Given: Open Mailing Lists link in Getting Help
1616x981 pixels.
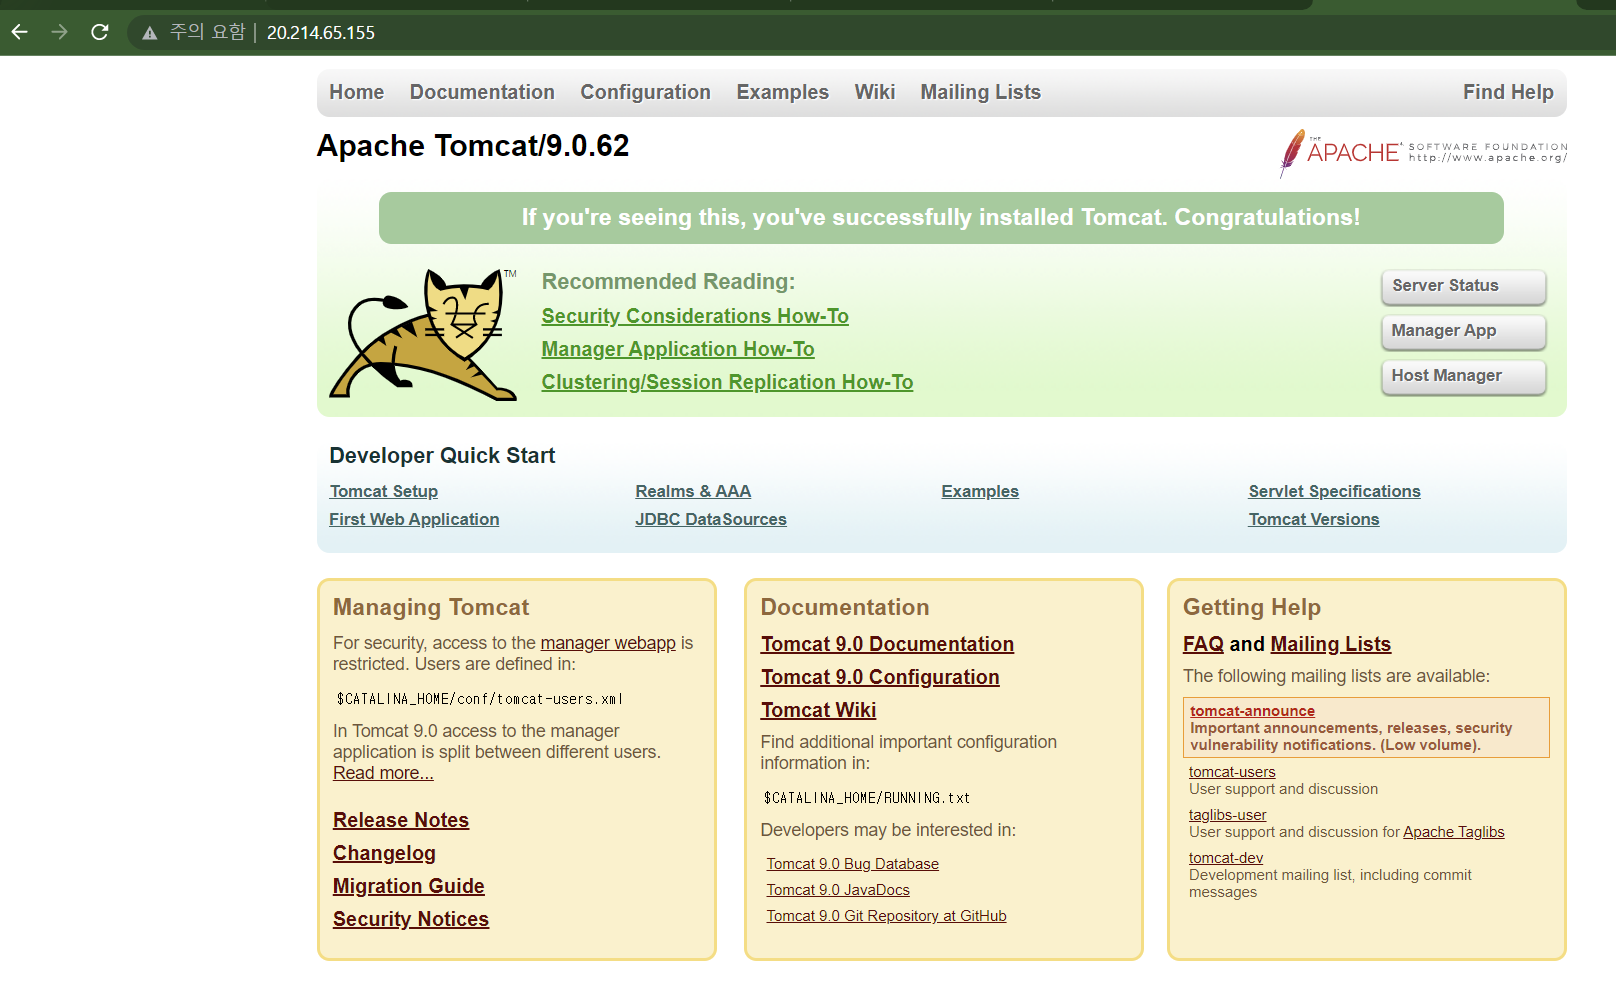Looking at the screenshot, I should tap(1331, 644).
